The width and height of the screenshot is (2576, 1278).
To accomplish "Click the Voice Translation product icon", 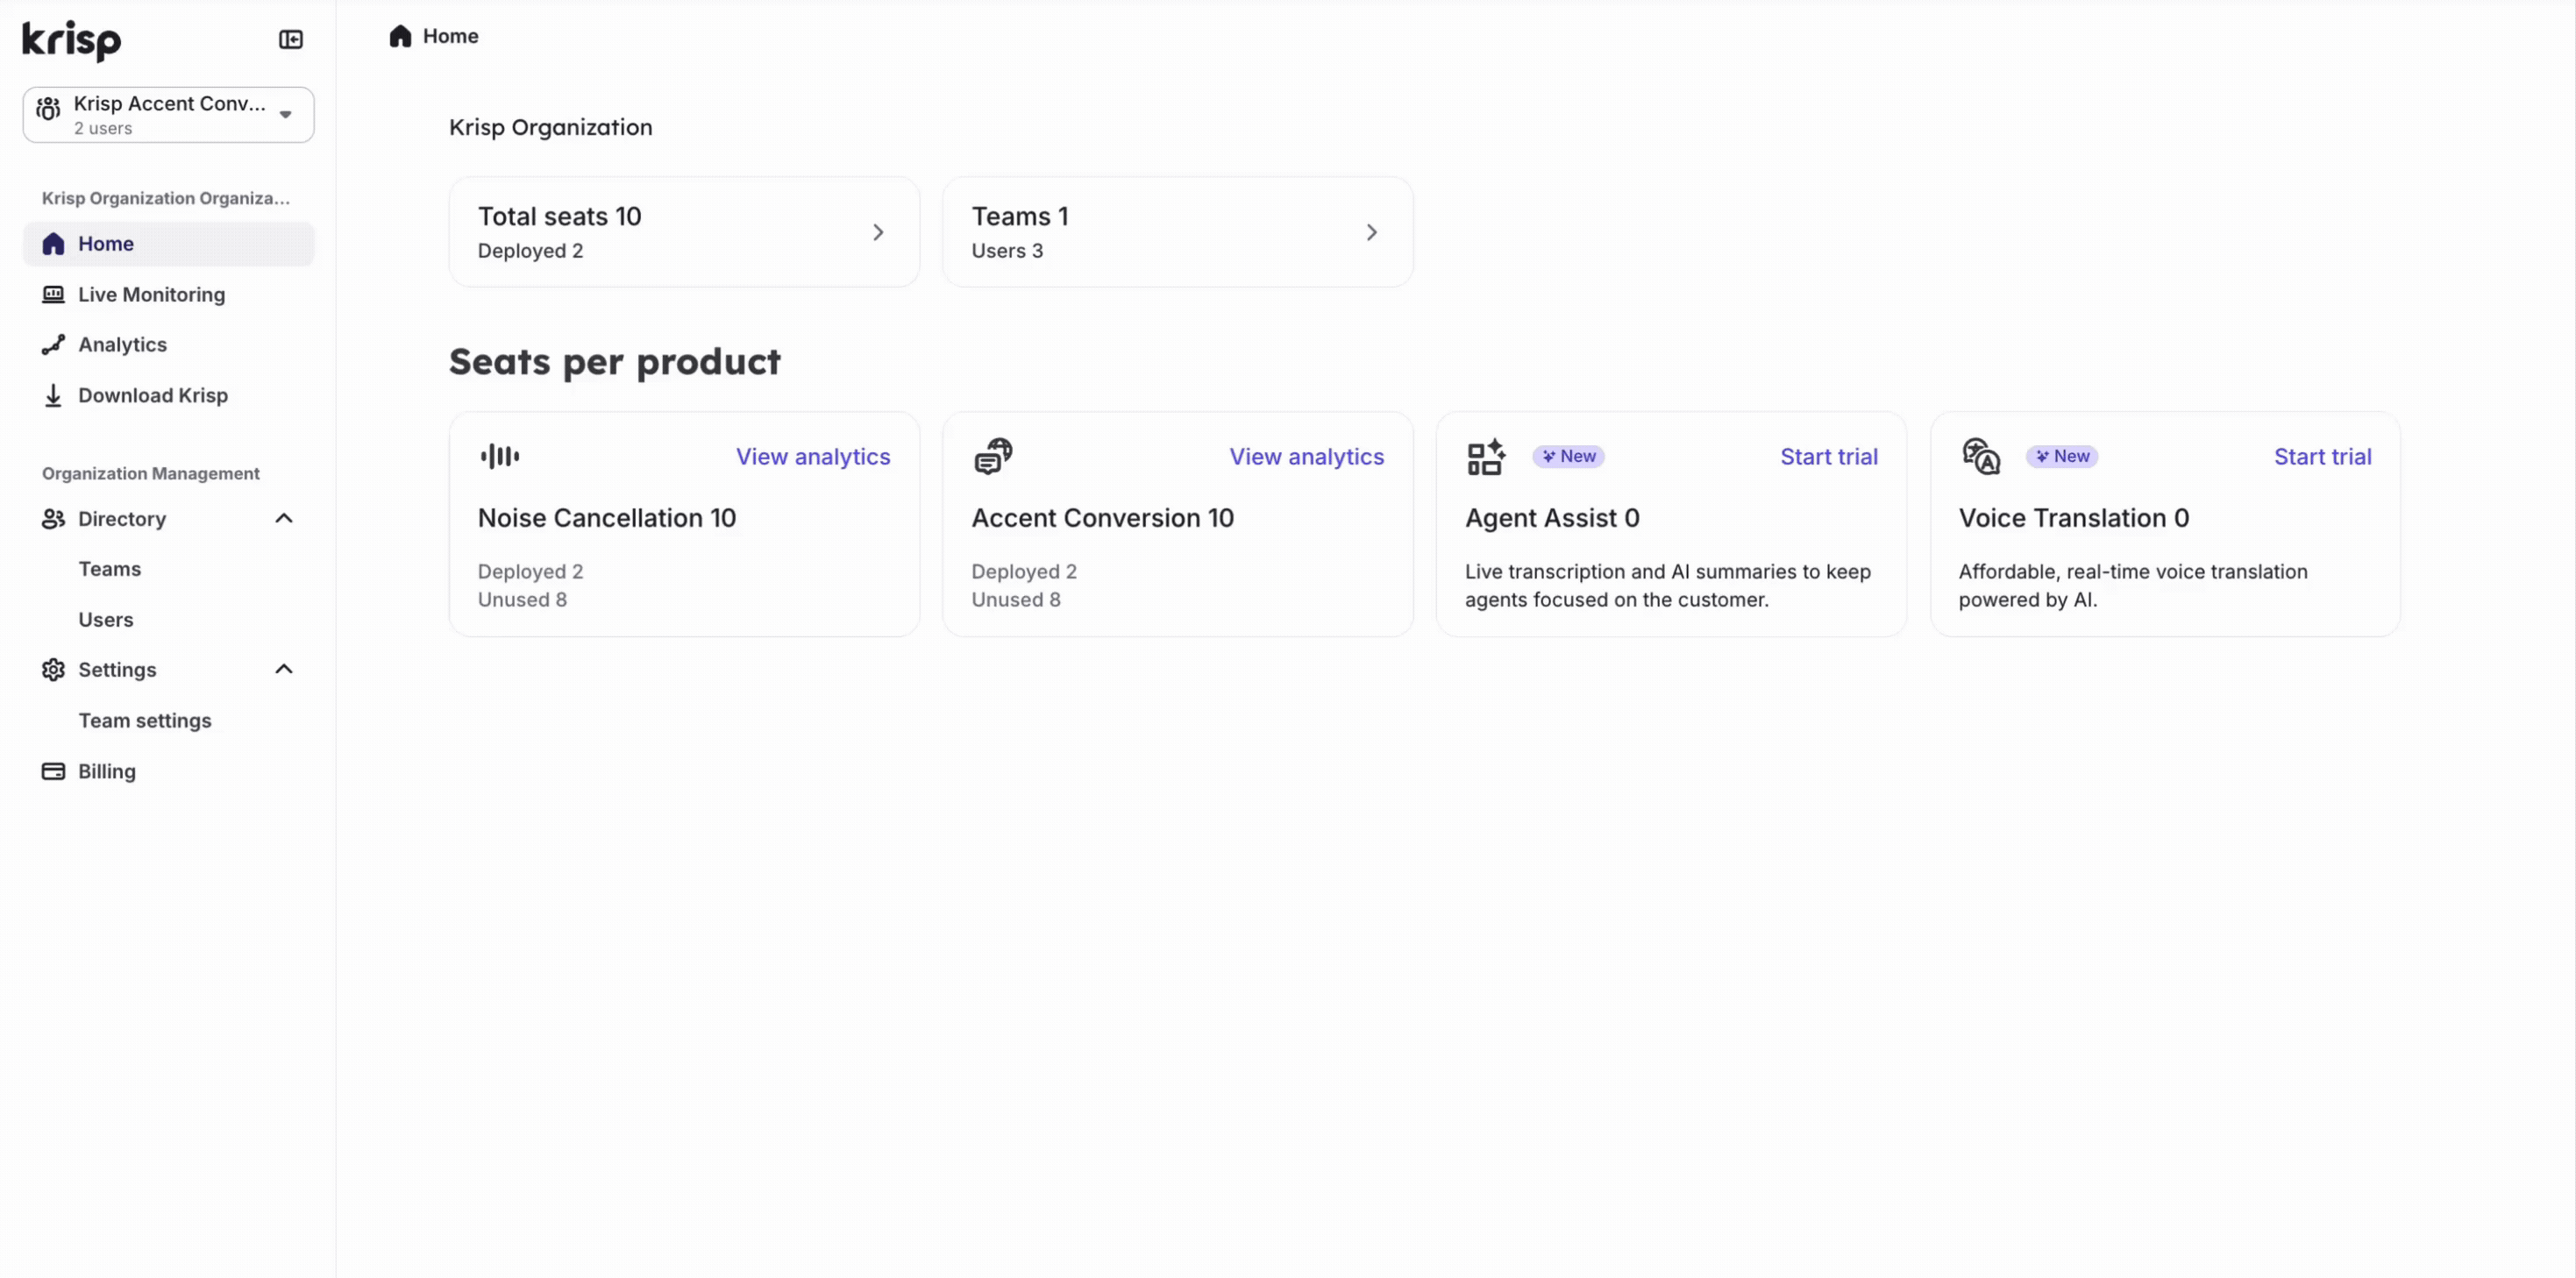I will tap(1980, 457).
